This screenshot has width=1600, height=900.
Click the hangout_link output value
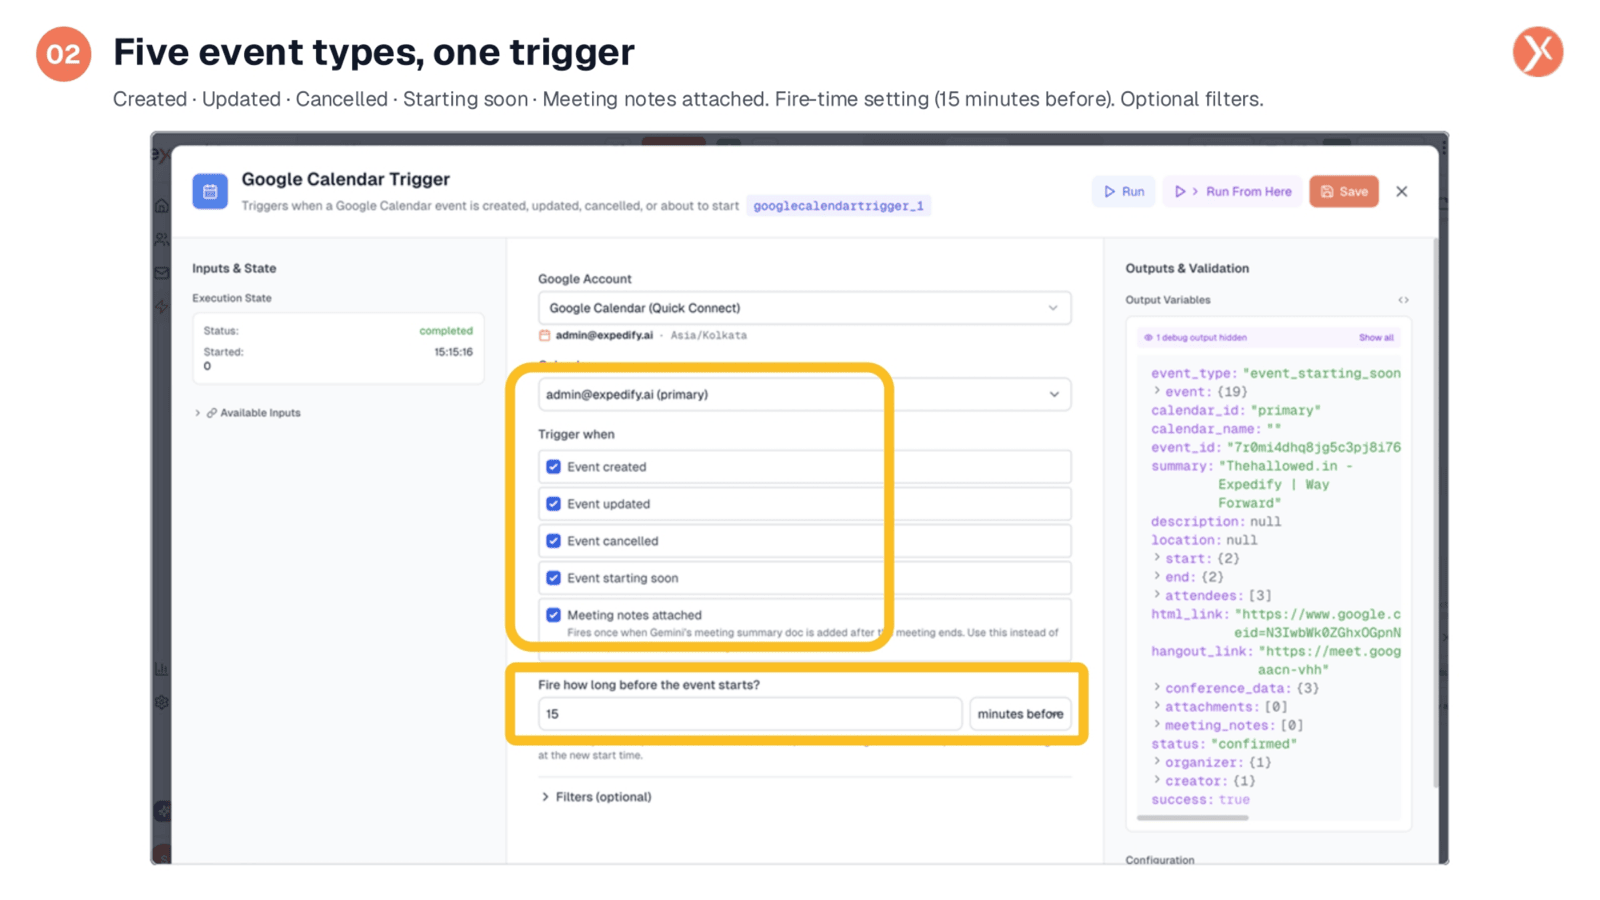(x=1329, y=660)
